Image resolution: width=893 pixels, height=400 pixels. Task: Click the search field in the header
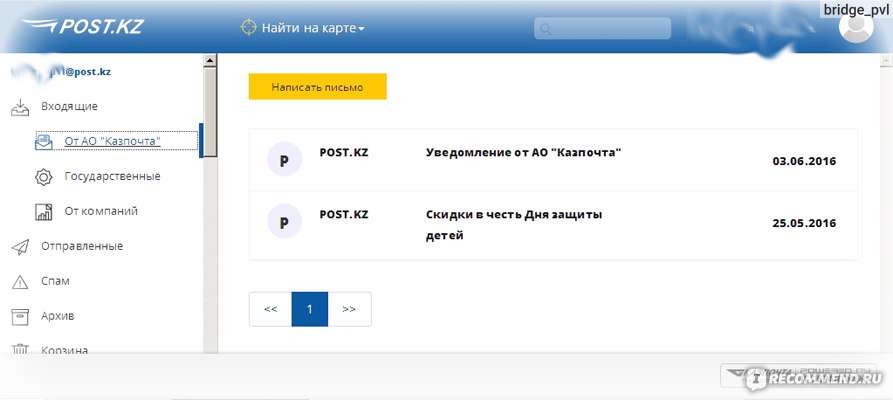[x=603, y=28]
